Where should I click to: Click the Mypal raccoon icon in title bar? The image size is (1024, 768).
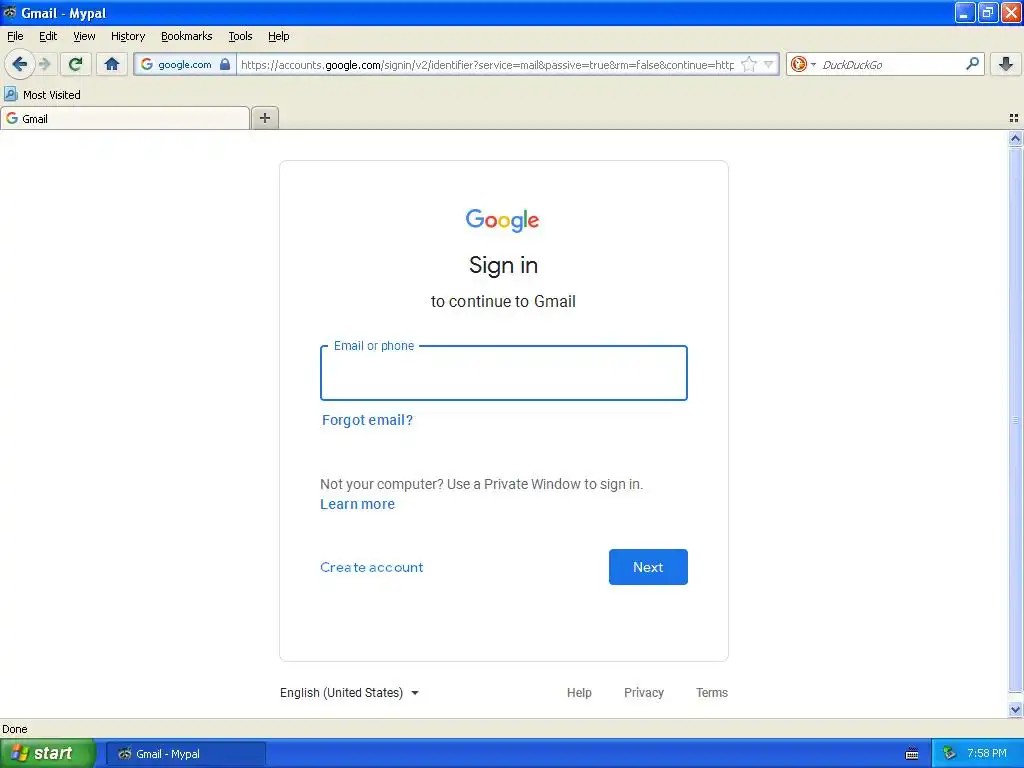pyautogui.click(x=9, y=12)
